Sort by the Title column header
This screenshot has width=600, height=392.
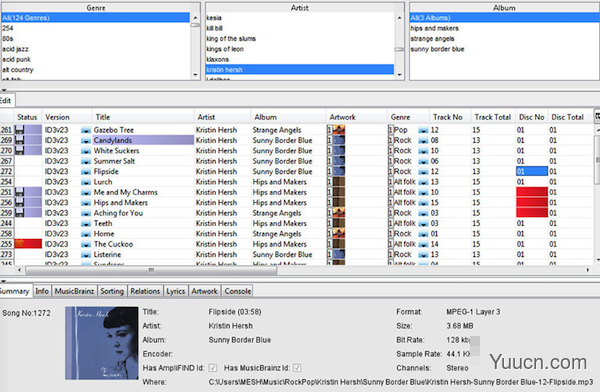click(143, 117)
